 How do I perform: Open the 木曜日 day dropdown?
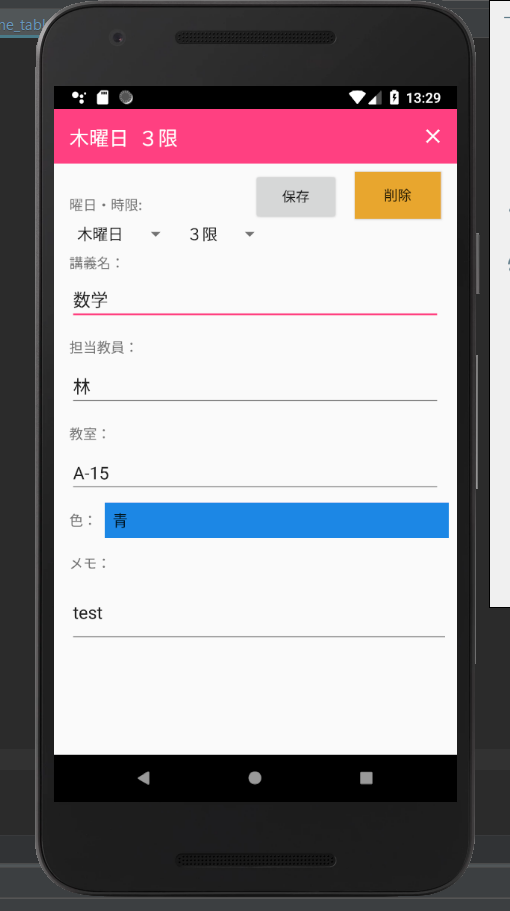point(118,234)
